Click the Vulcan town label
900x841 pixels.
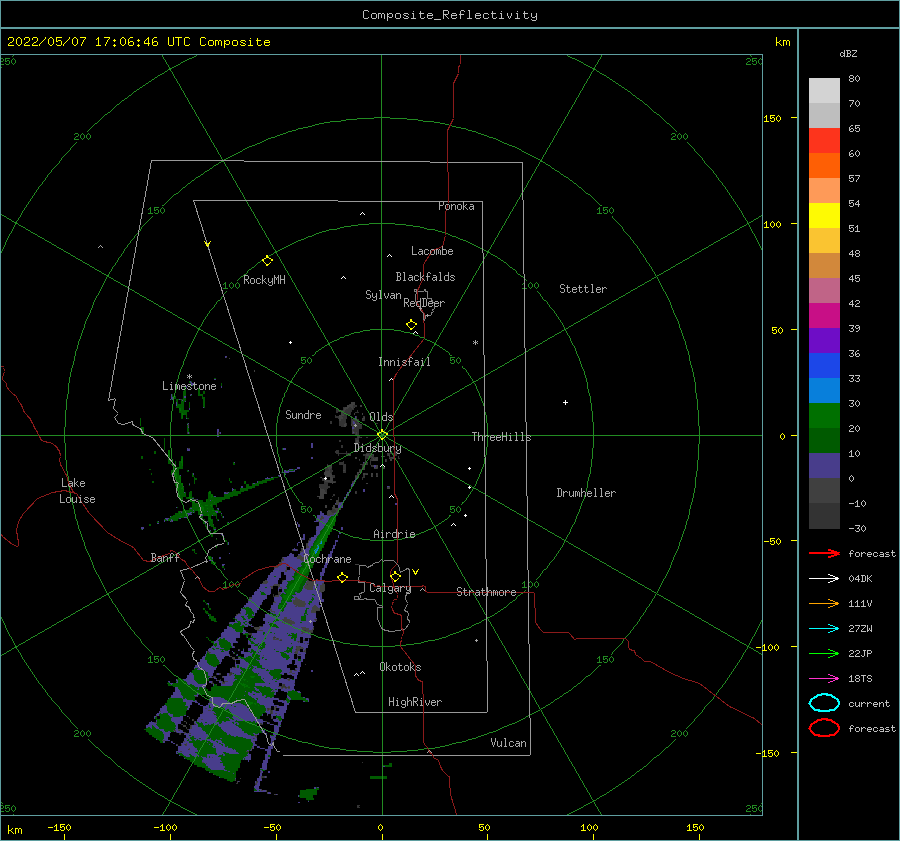point(509,743)
